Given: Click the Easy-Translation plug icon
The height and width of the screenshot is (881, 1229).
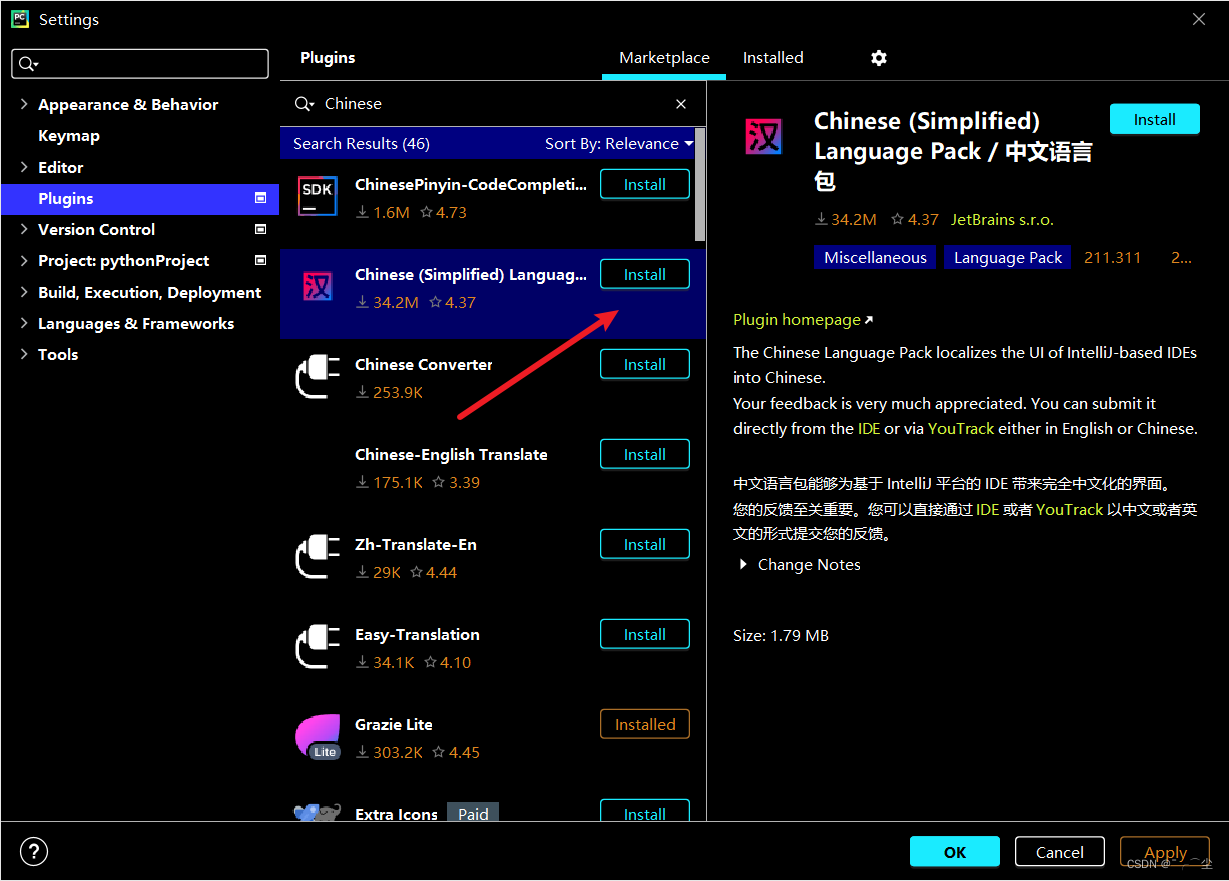Looking at the screenshot, I should [x=317, y=647].
